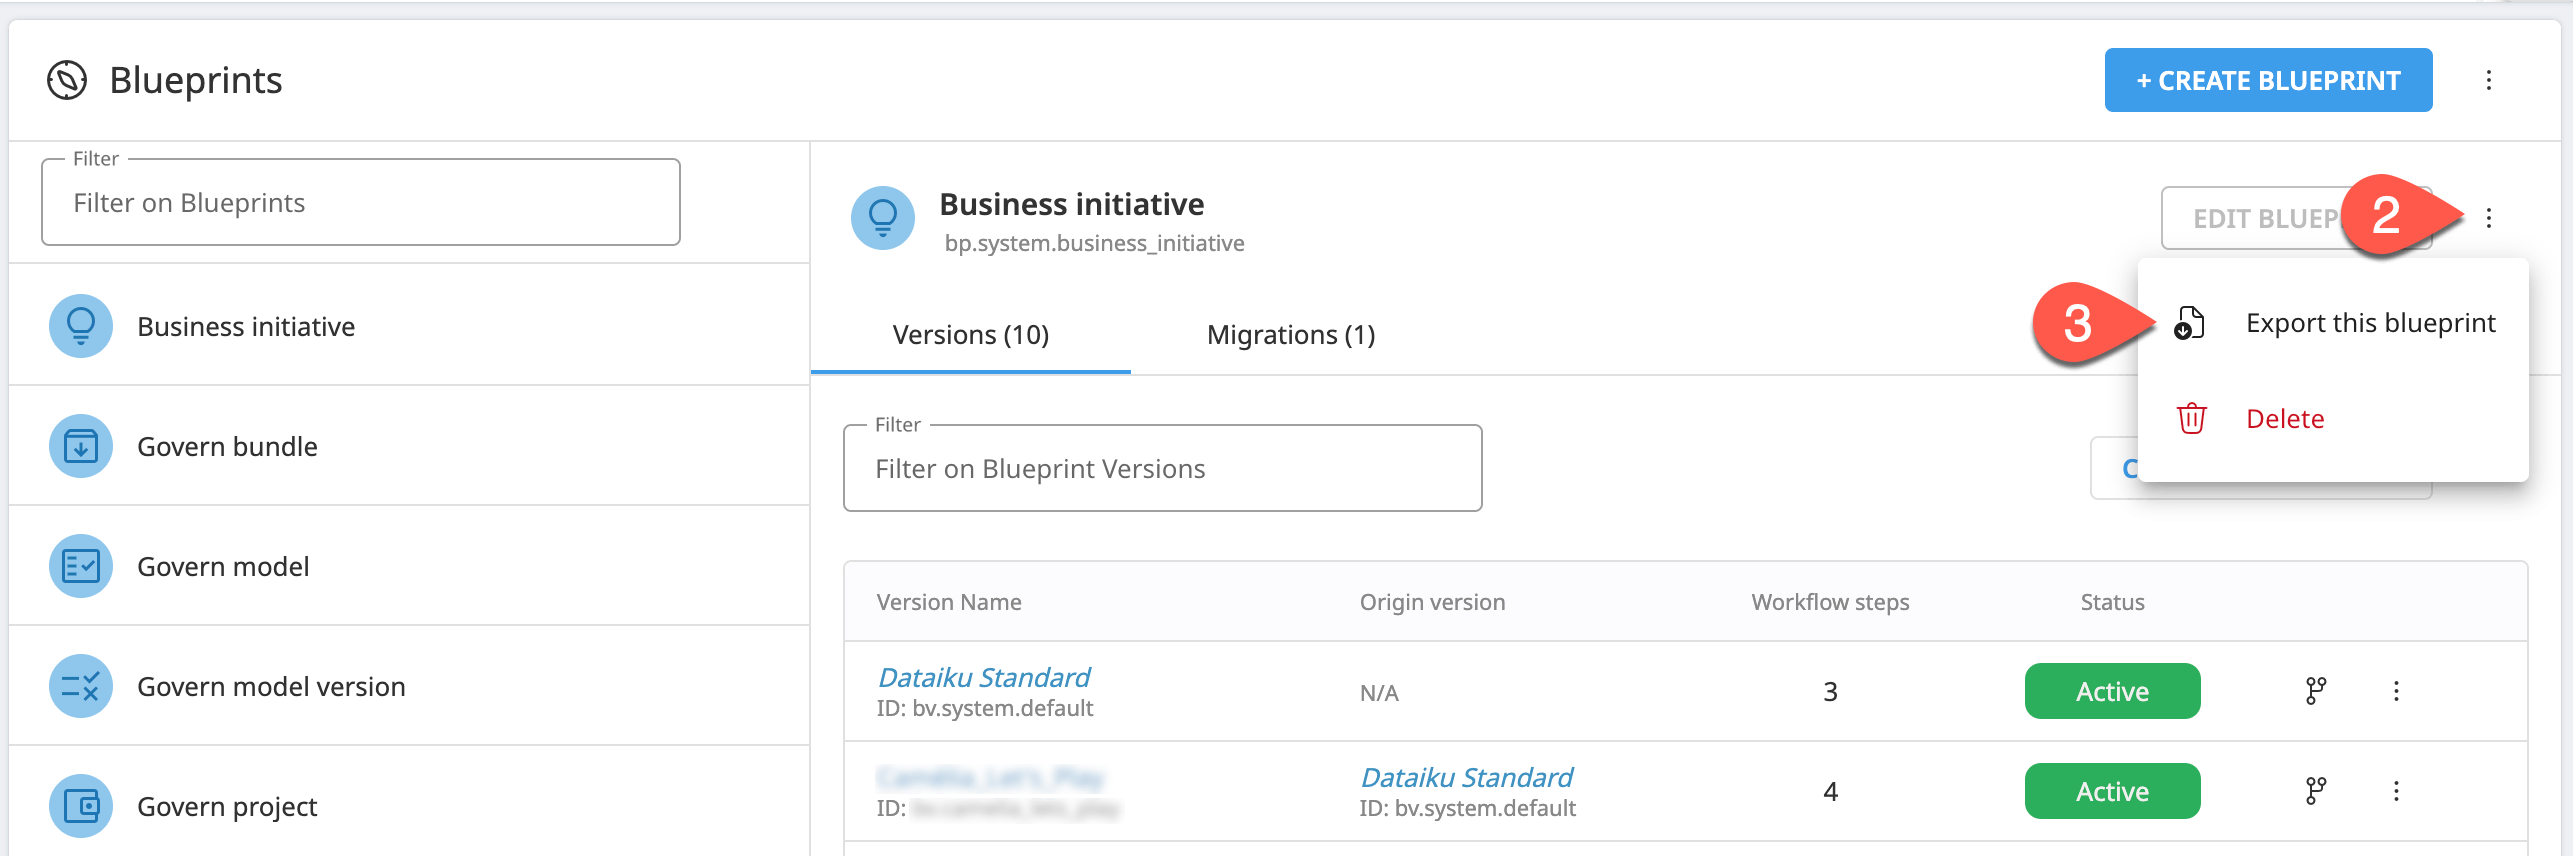
Task: Open the three-dot menu on the second version row
Action: click(x=2396, y=791)
